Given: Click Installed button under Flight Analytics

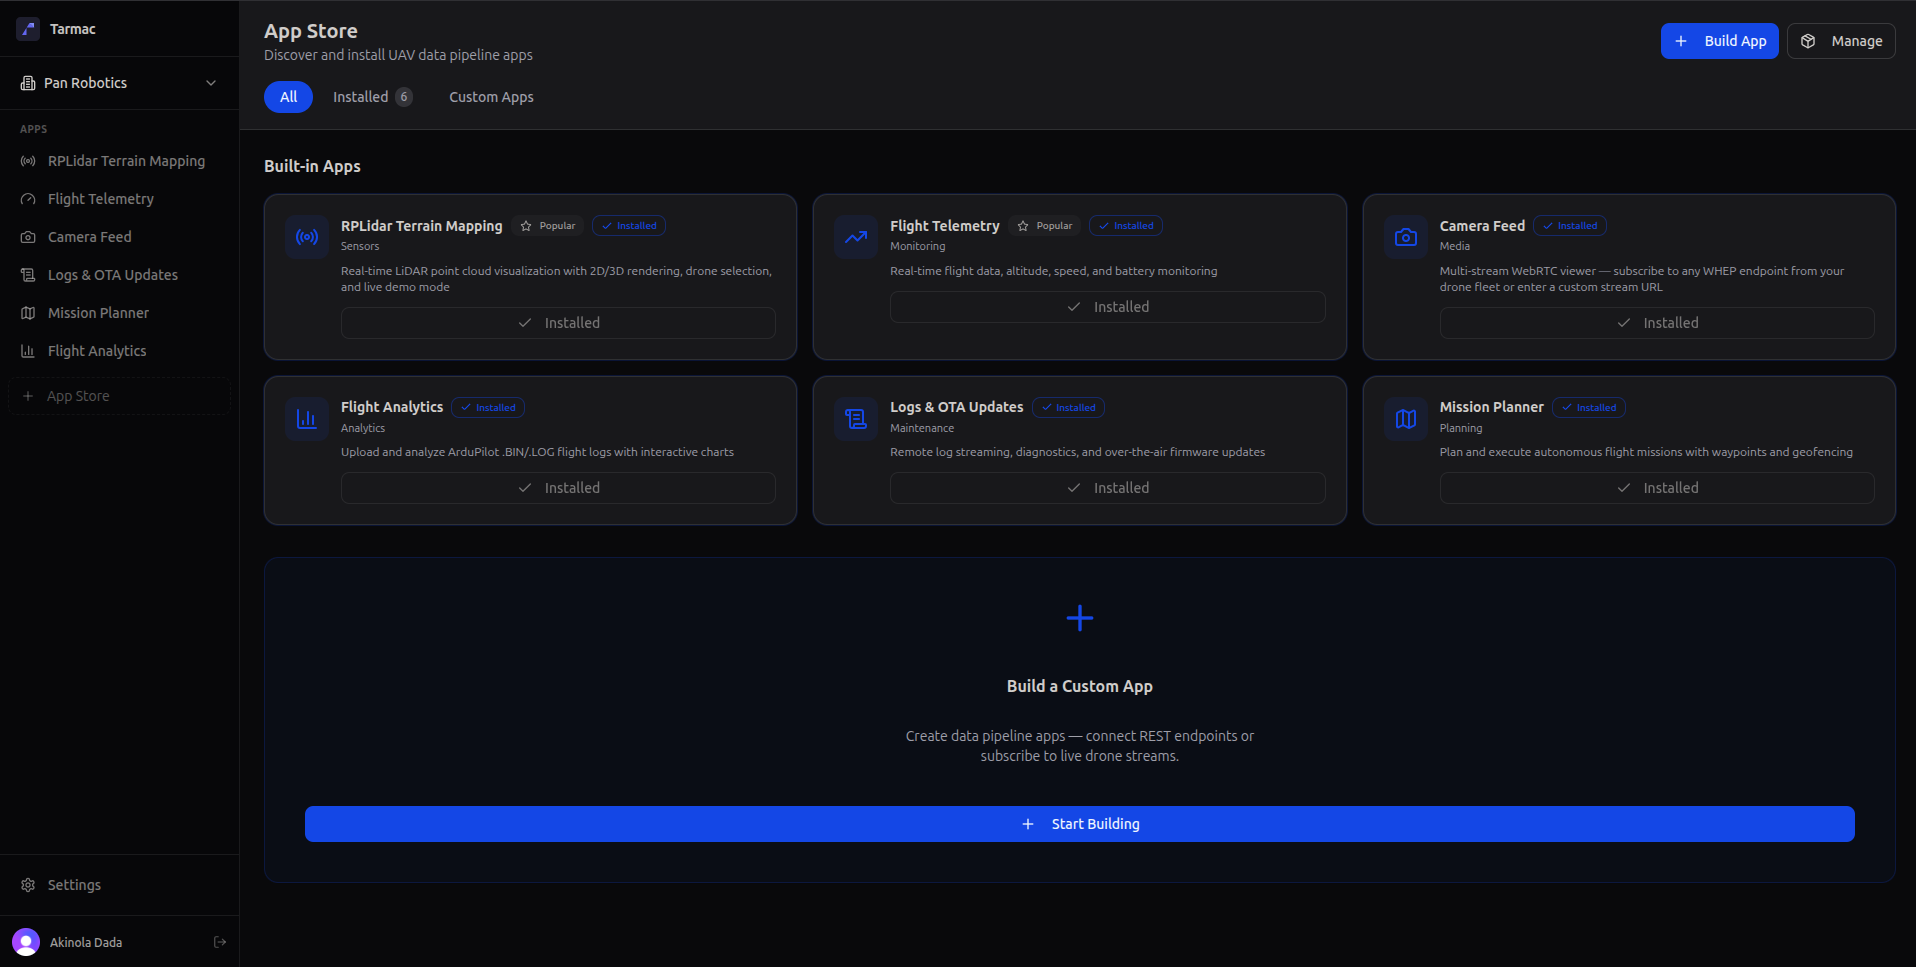Looking at the screenshot, I should 558,488.
